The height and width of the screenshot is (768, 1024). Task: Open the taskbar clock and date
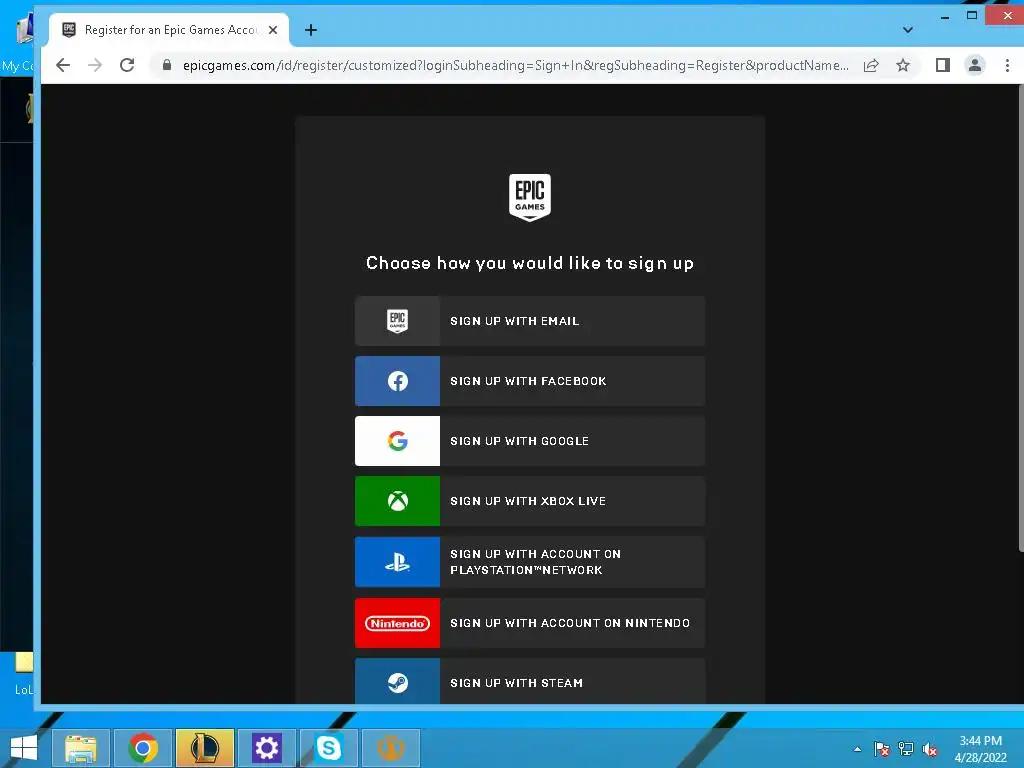980,749
